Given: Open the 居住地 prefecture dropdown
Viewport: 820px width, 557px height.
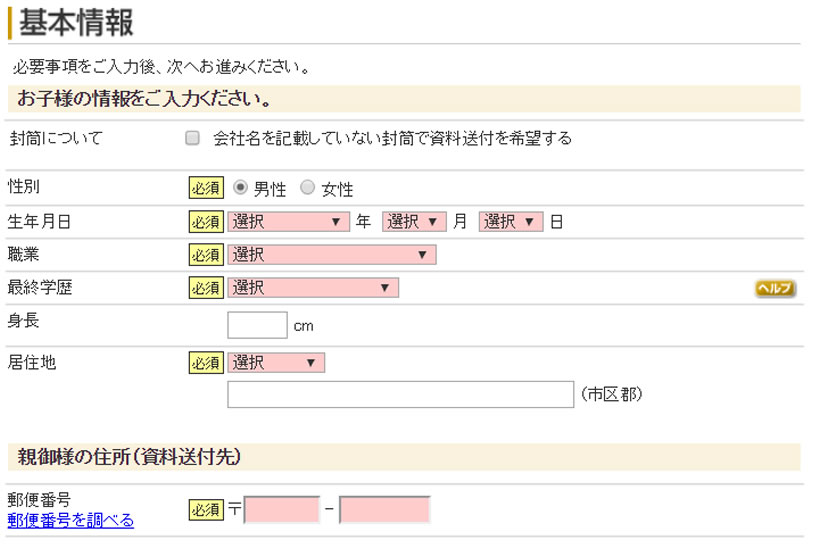Looking at the screenshot, I should click(275, 363).
